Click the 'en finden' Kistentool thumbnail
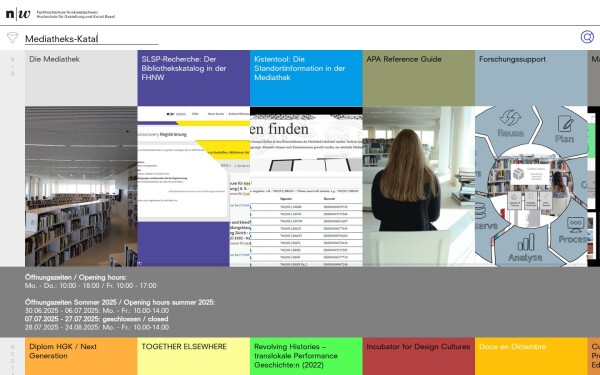 pos(306,186)
